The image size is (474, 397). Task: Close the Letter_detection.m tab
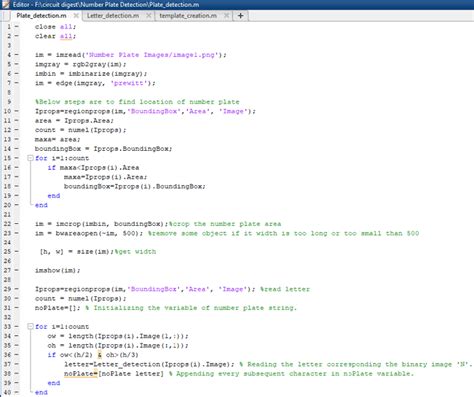coord(149,16)
